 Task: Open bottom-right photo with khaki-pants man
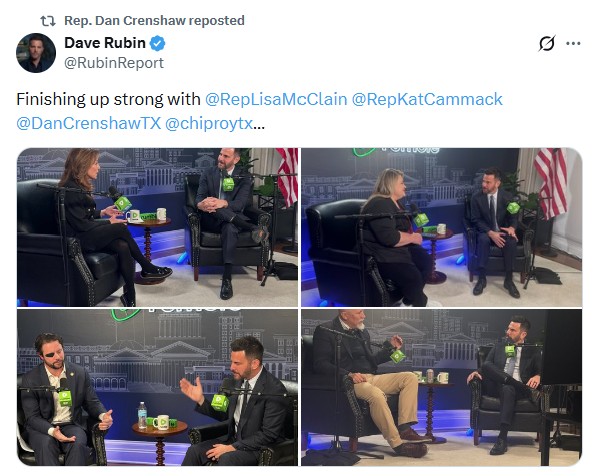[x=442, y=388]
